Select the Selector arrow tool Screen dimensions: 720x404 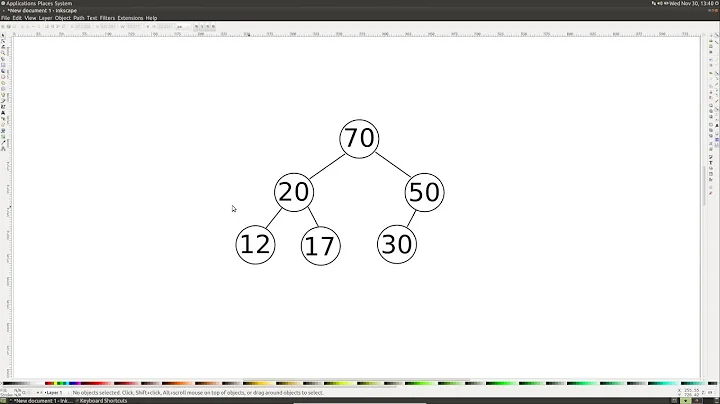3,35
